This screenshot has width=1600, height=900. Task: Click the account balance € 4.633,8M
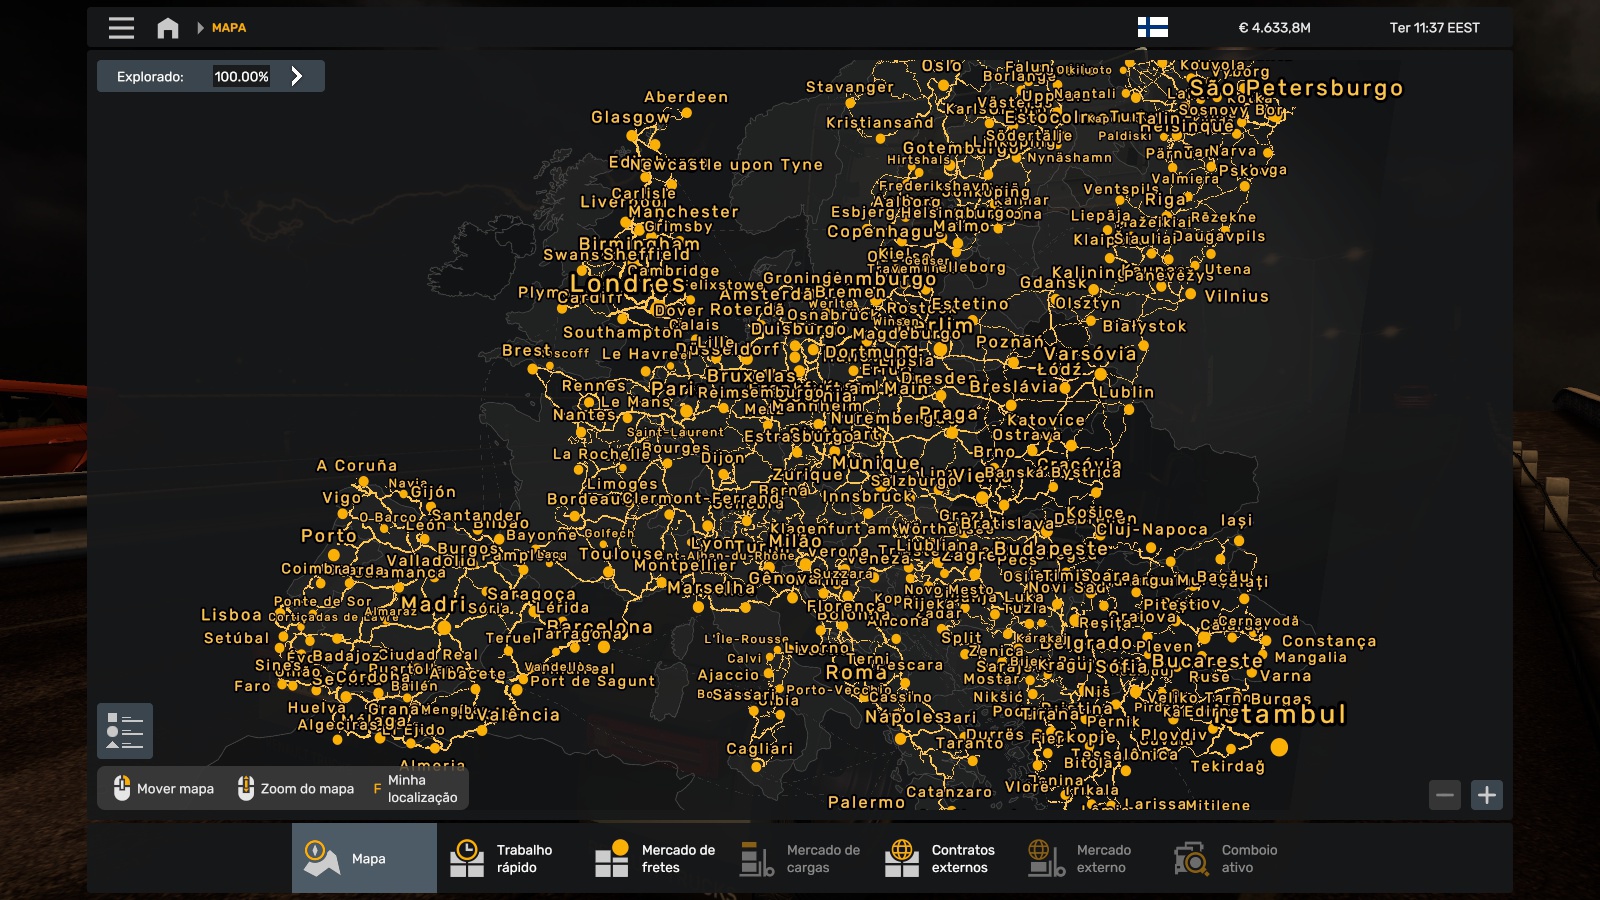(1274, 28)
